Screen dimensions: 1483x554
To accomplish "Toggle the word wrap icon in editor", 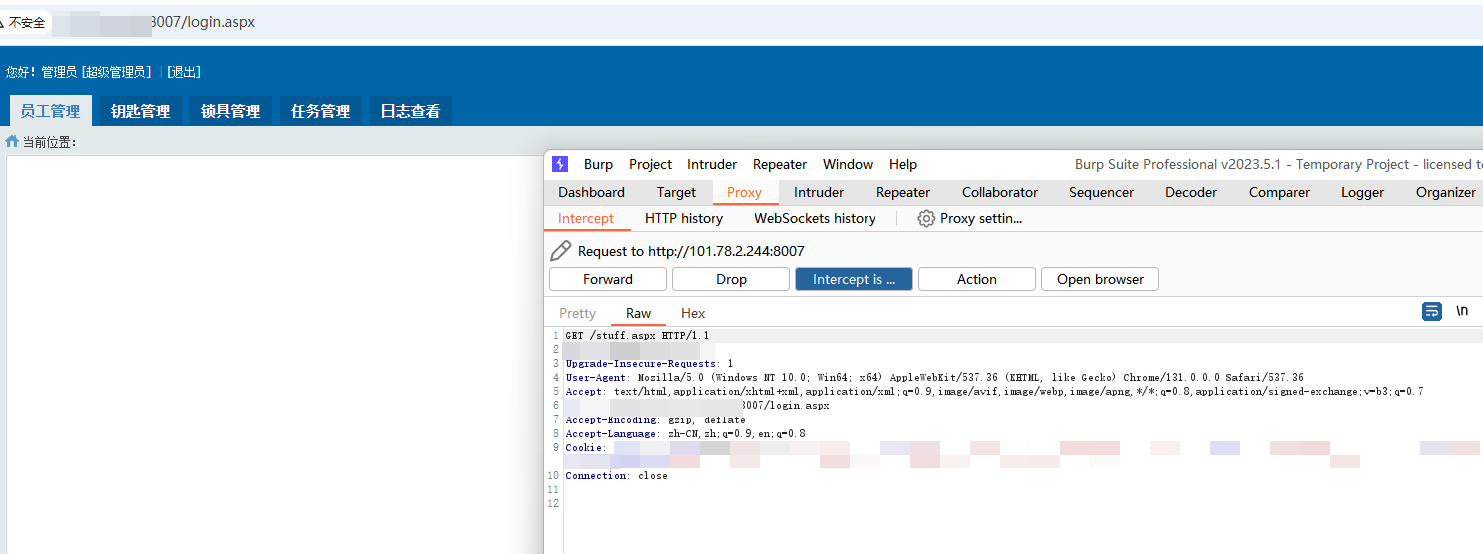I will (x=1432, y=312).
